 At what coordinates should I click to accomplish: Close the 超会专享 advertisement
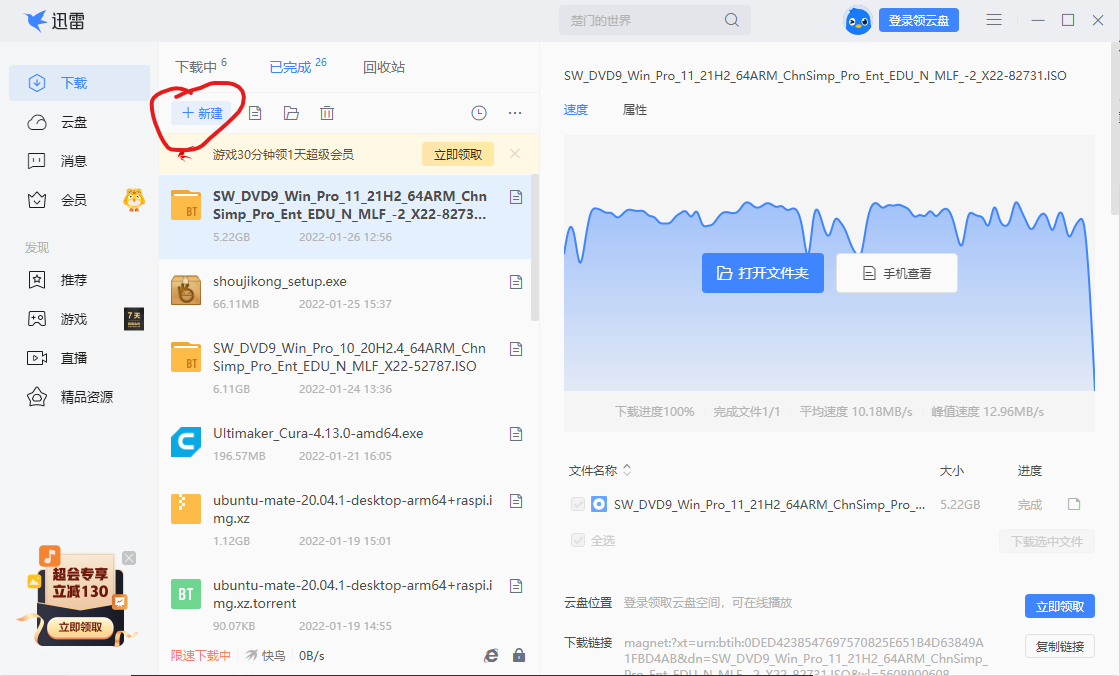(129, 558)
